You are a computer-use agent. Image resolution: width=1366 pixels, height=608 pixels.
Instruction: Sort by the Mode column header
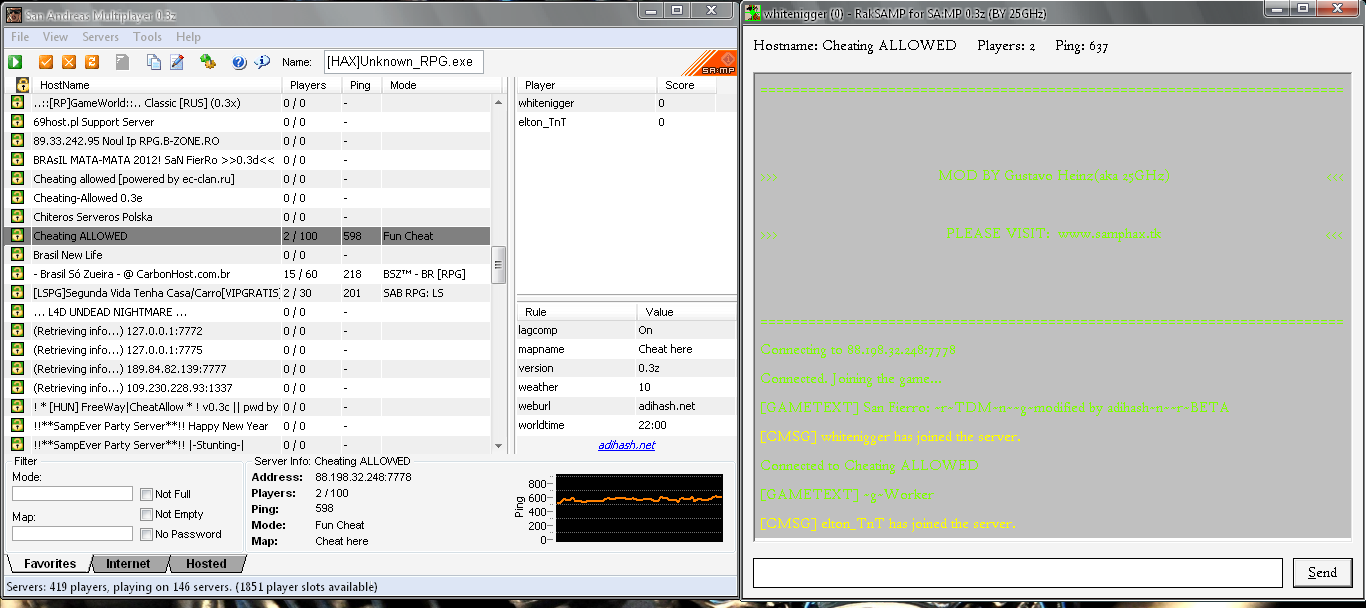click(441, 85)
